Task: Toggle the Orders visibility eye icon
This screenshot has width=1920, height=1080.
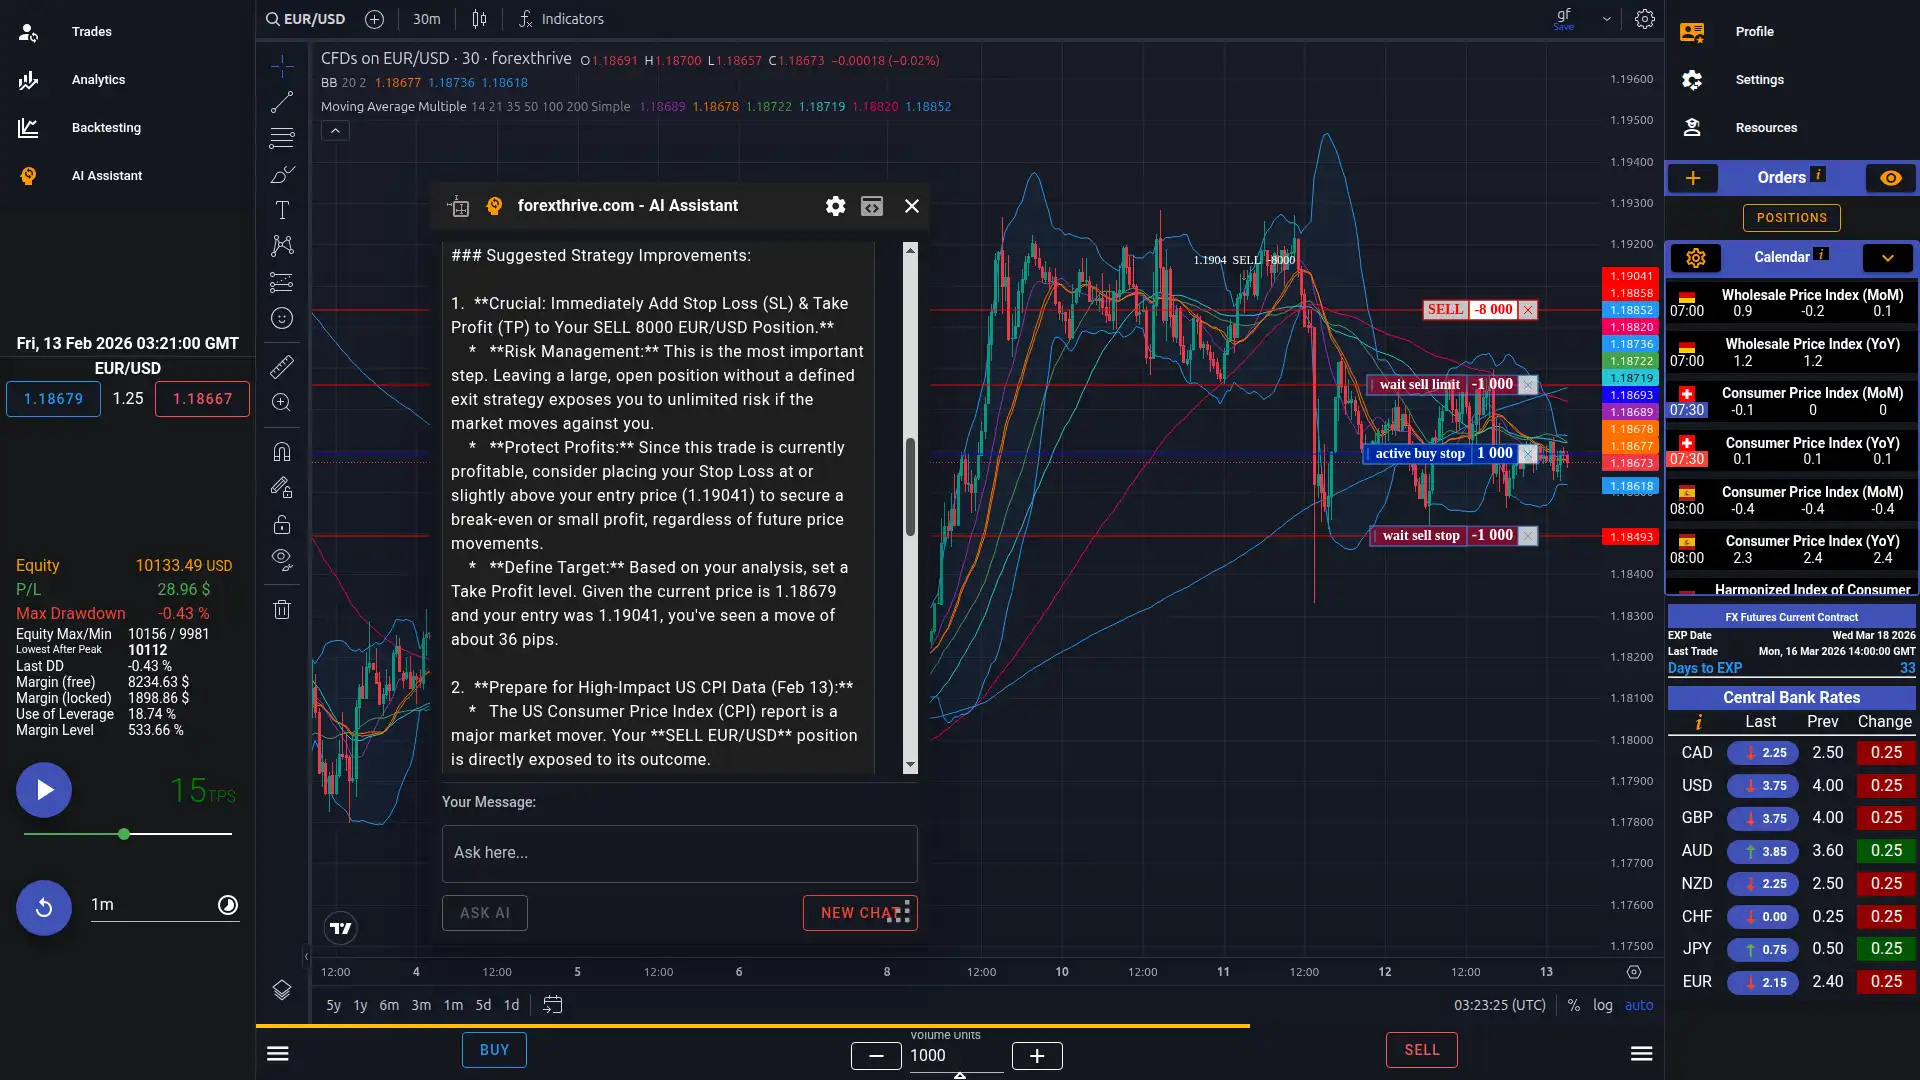Action: tap(1890, 178)
